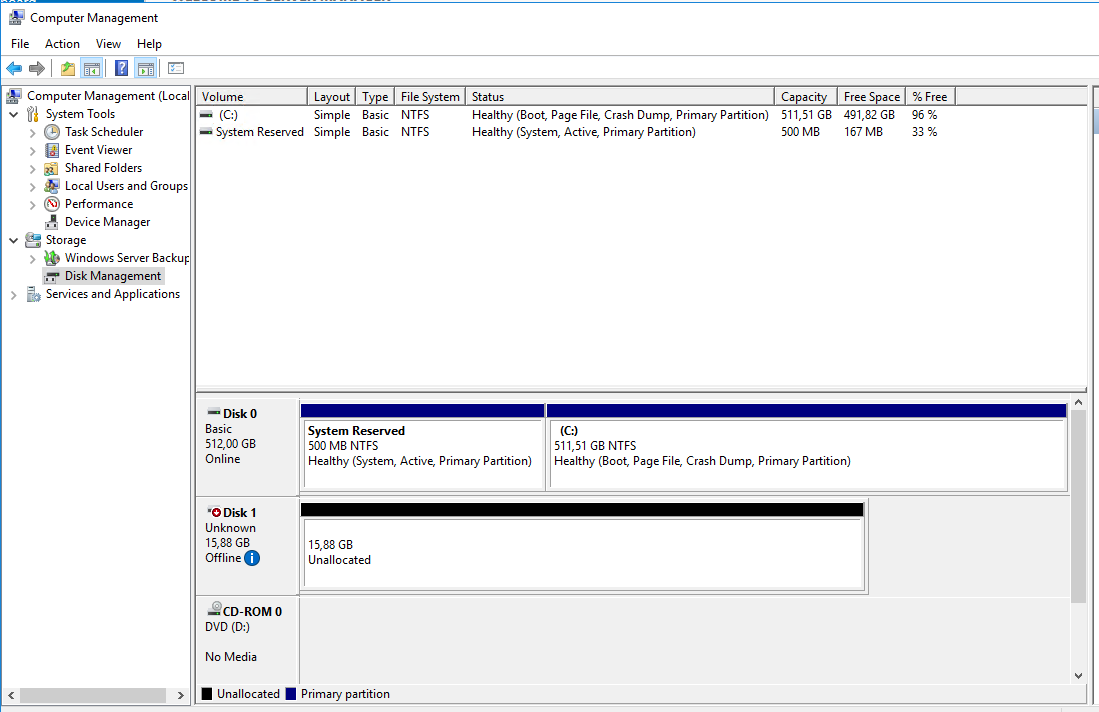1099x712 pixels.
Task: Expand the Services and Applications node
Action: pyautogui.click(x=14, y=294)
